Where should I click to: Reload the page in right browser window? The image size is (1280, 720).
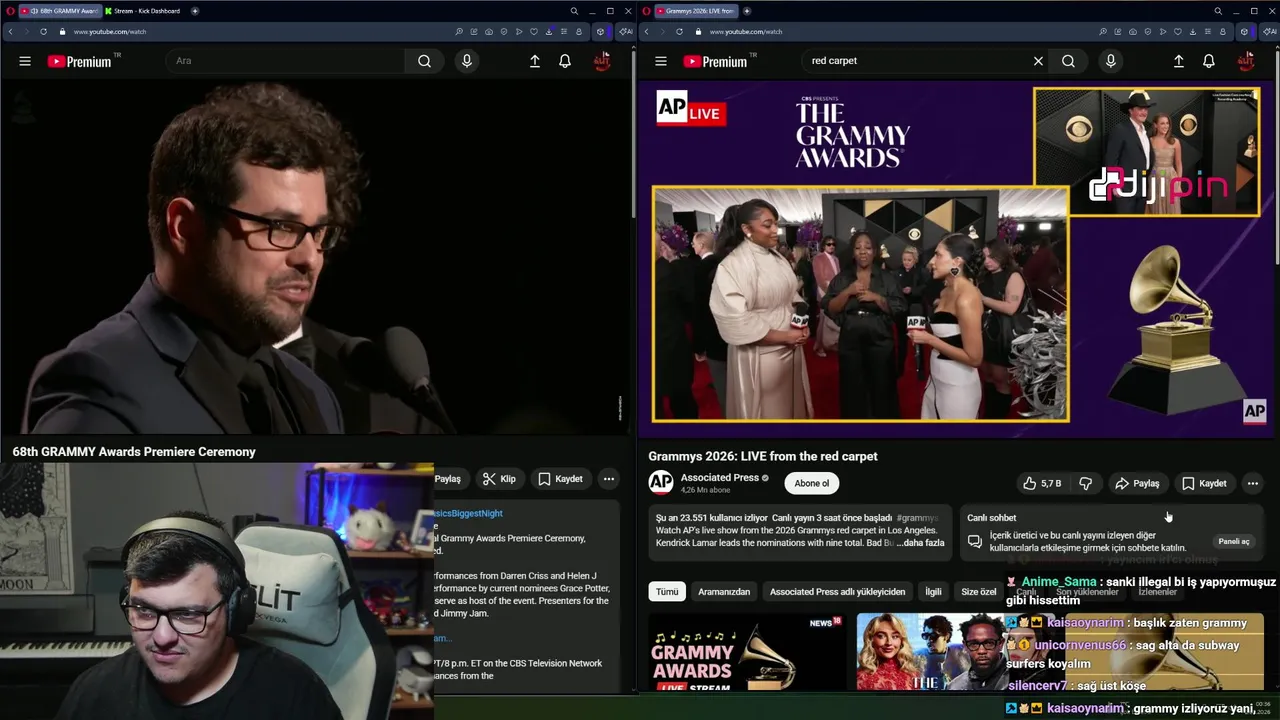point(679,31)
